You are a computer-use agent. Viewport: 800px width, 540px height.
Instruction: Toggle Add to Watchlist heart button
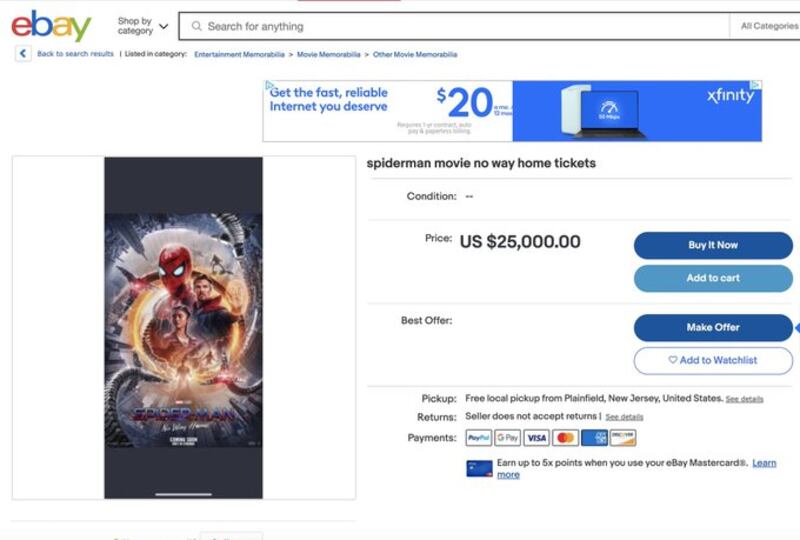coord(713,360)
